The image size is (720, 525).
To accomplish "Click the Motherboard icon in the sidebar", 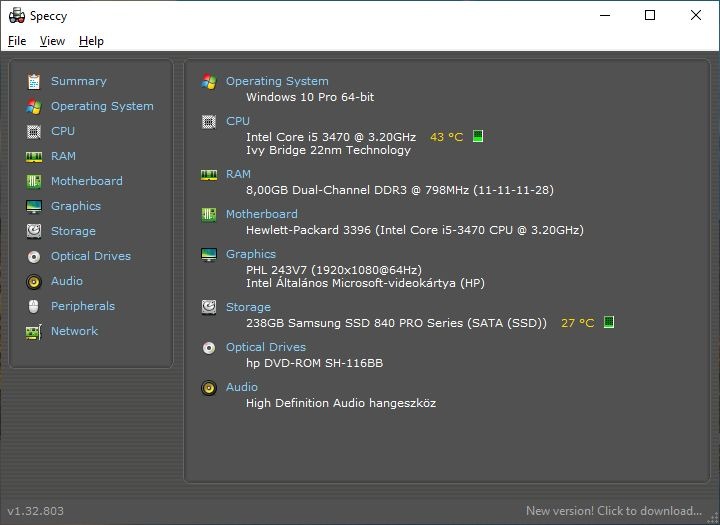I will [x=34, y=181].
